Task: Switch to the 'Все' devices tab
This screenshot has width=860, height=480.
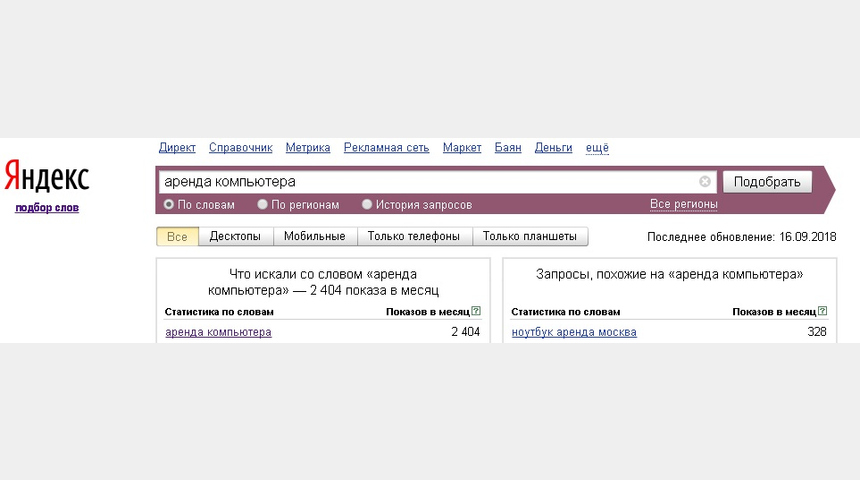Action: (x=177, y=236)
